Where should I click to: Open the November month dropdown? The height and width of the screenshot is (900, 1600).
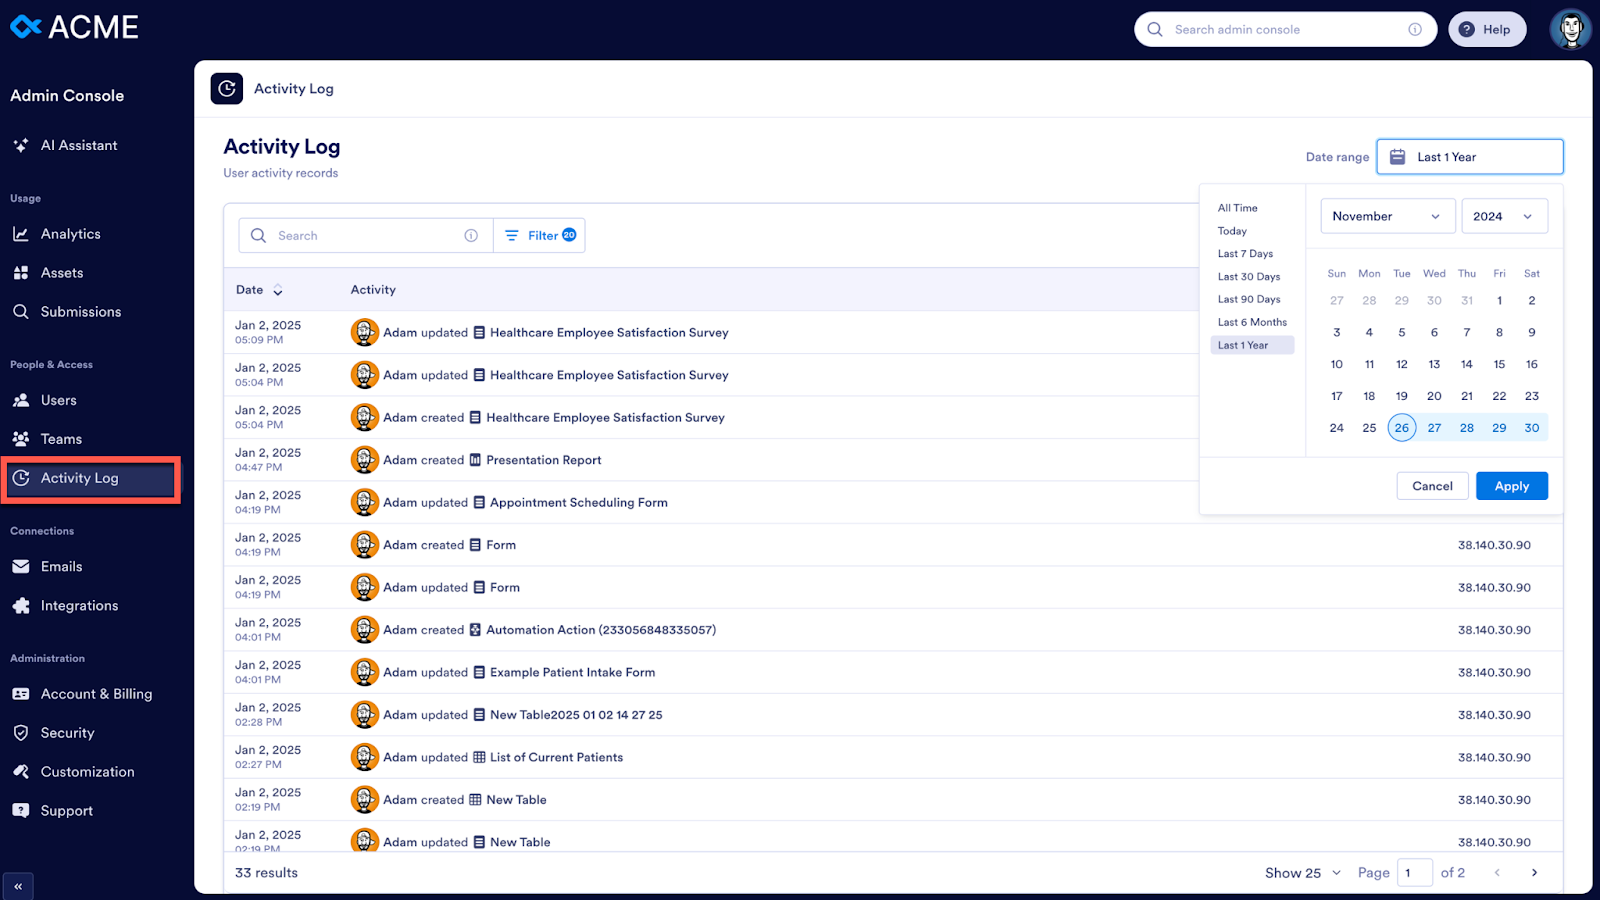1388,216
